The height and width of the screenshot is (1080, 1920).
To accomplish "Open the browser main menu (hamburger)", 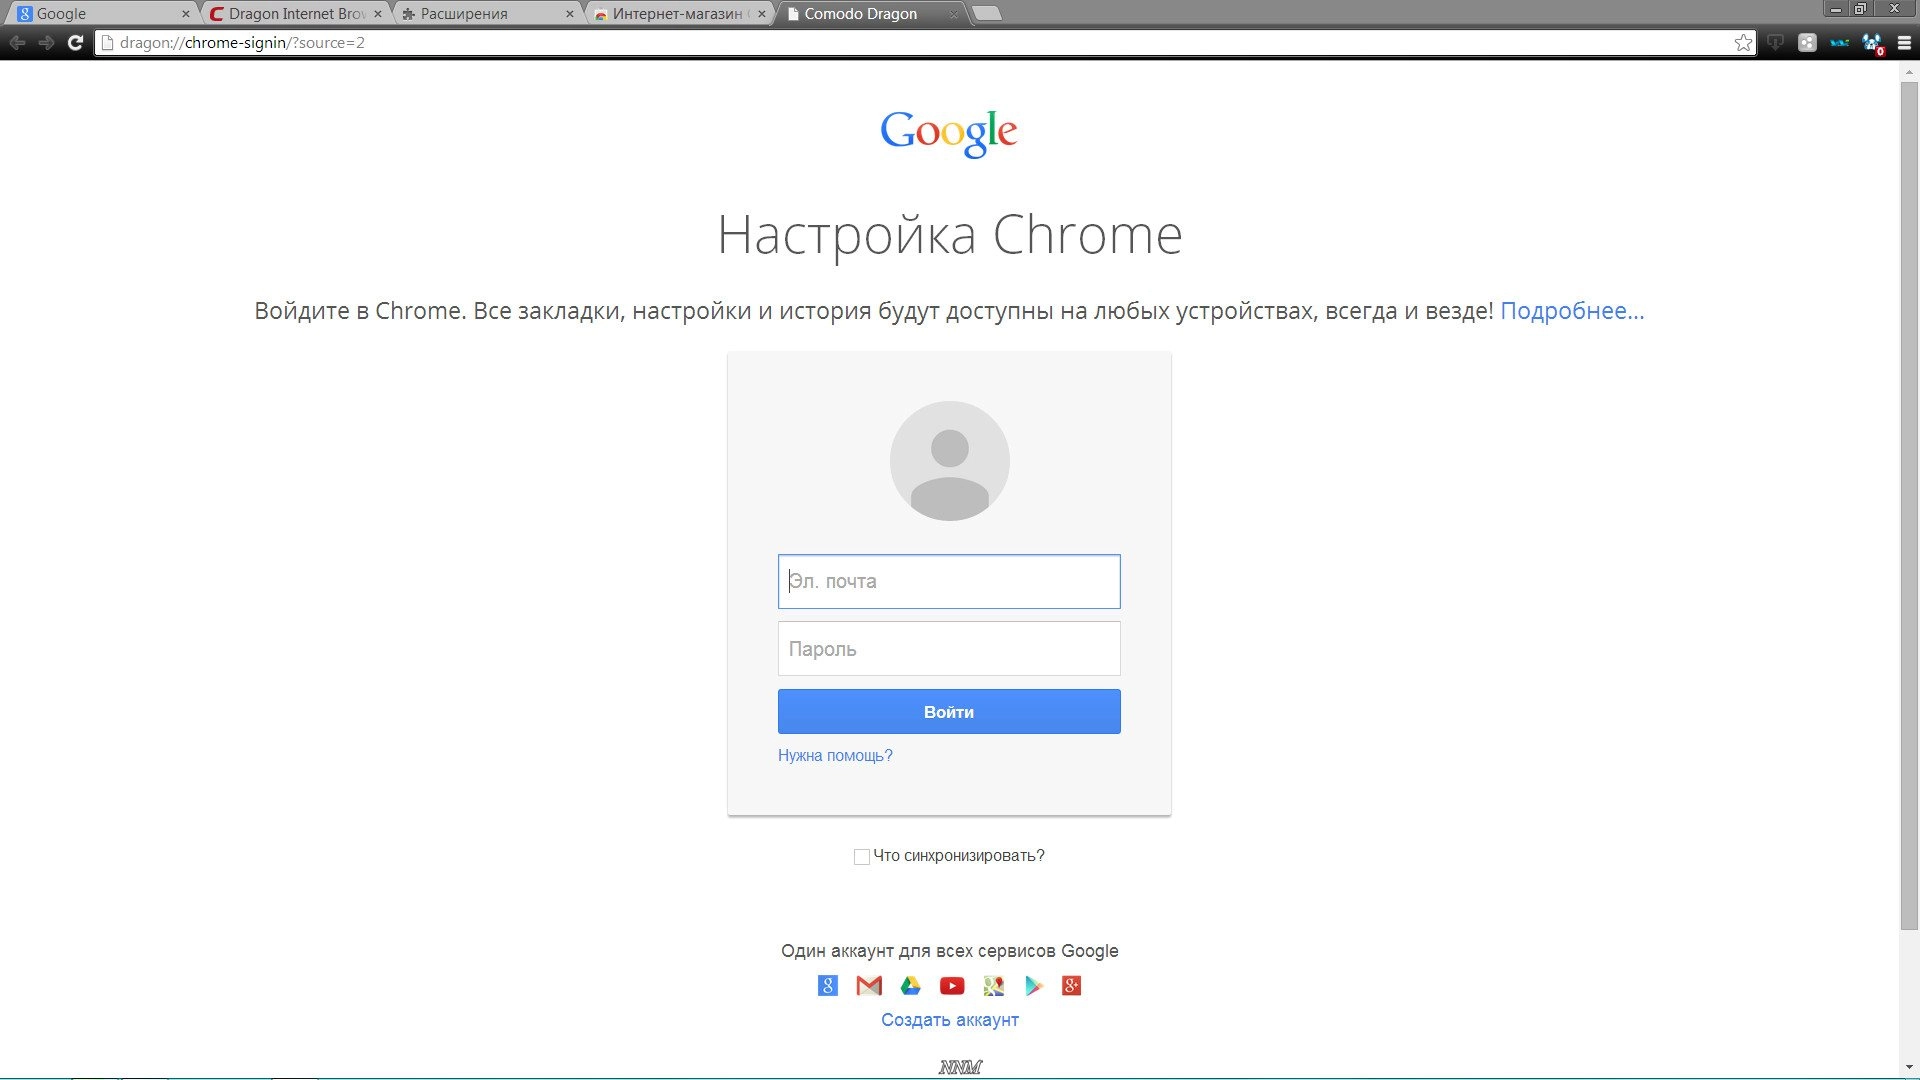I will point(1904,43).
